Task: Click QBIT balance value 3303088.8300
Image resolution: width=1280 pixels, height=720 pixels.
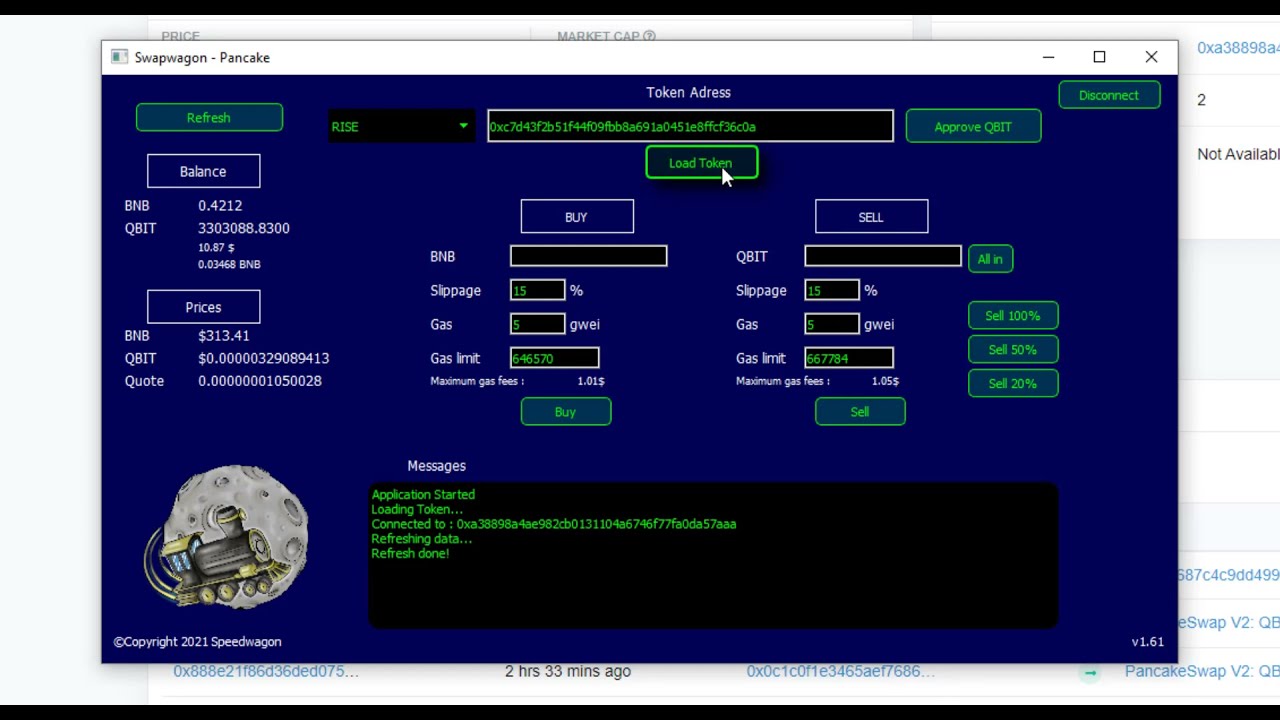Action: [x=244, y=228]
